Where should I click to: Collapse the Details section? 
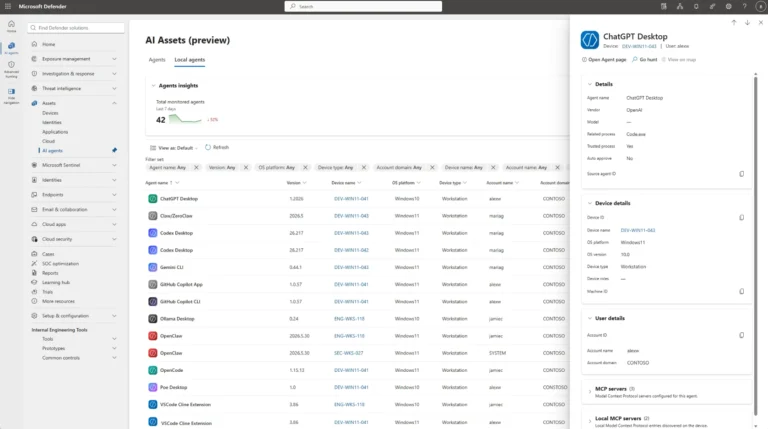(590, 84)
